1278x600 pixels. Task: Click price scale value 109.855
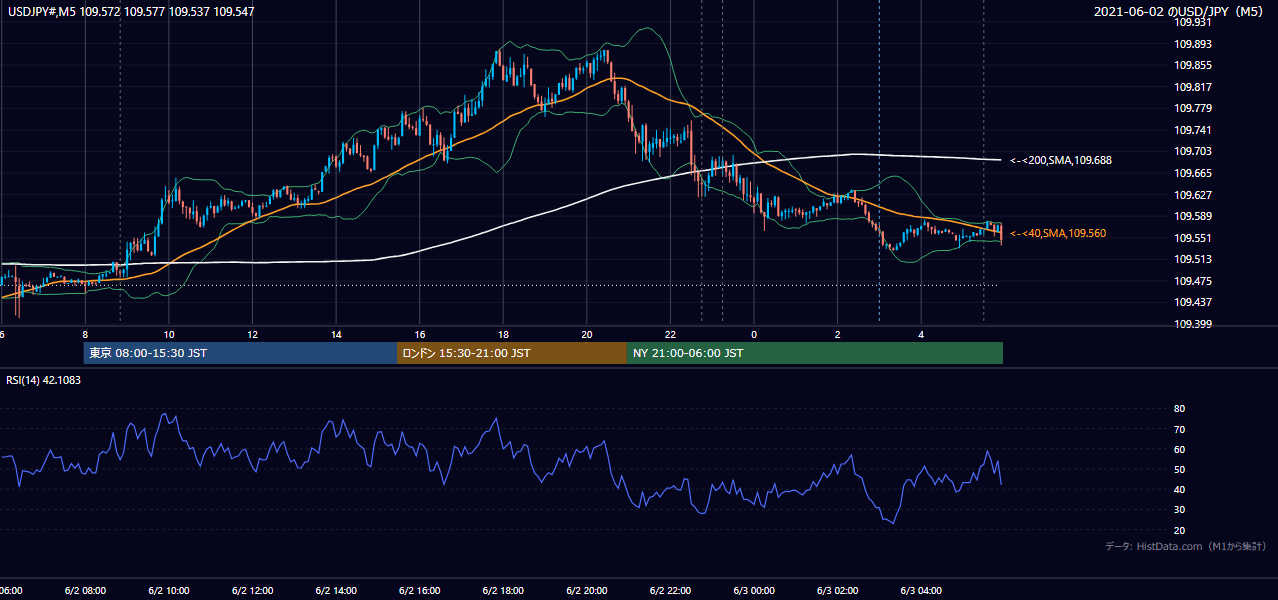(1192, 65)
